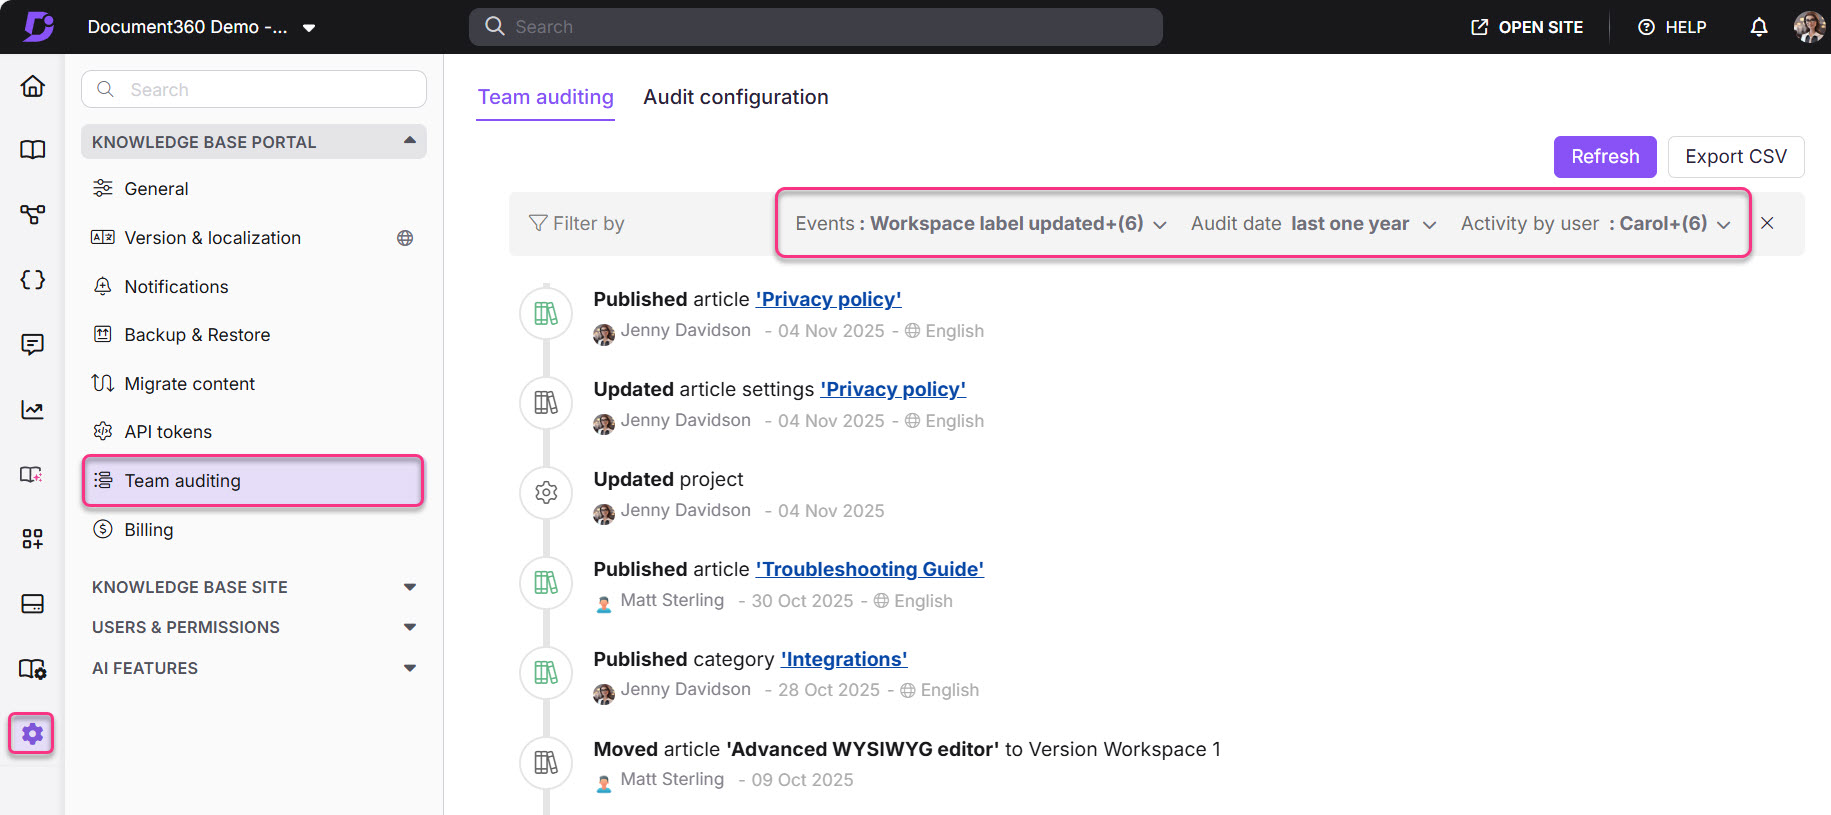Open the AI book sparkle icon in left rail
Viewport: 1831px width, 815px height.
pyautogui.click(x=33, y=474)
